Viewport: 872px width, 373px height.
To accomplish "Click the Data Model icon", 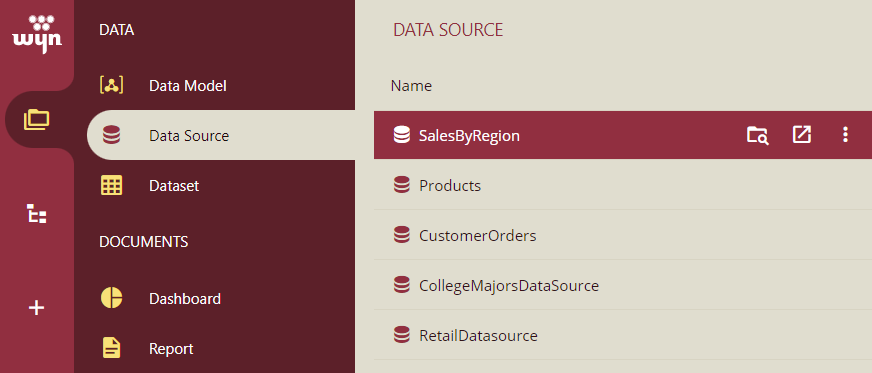I will 111,86.
